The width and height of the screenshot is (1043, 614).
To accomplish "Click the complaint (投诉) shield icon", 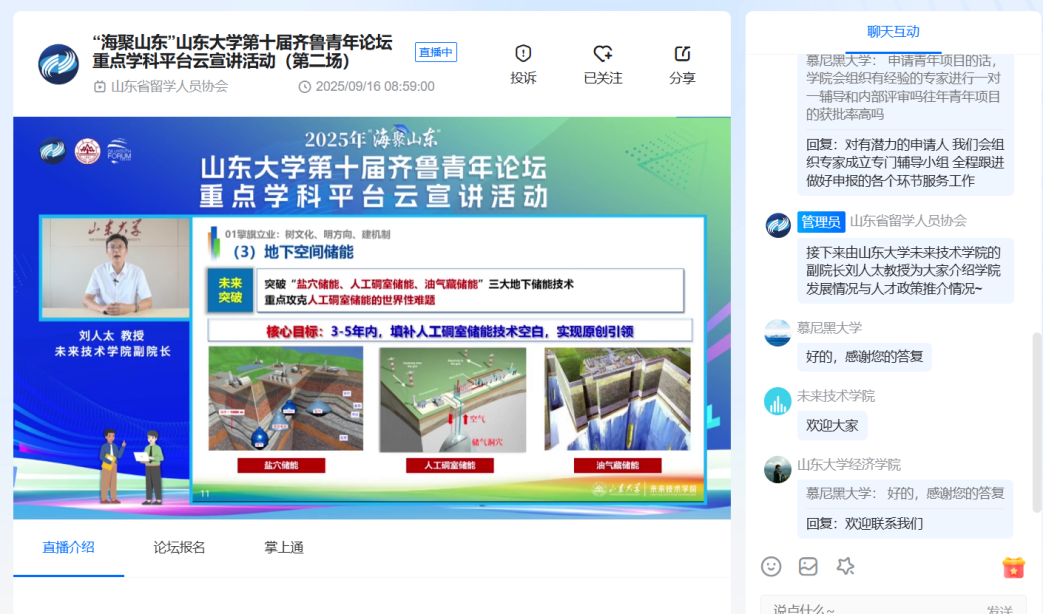I will coord(523,53).
